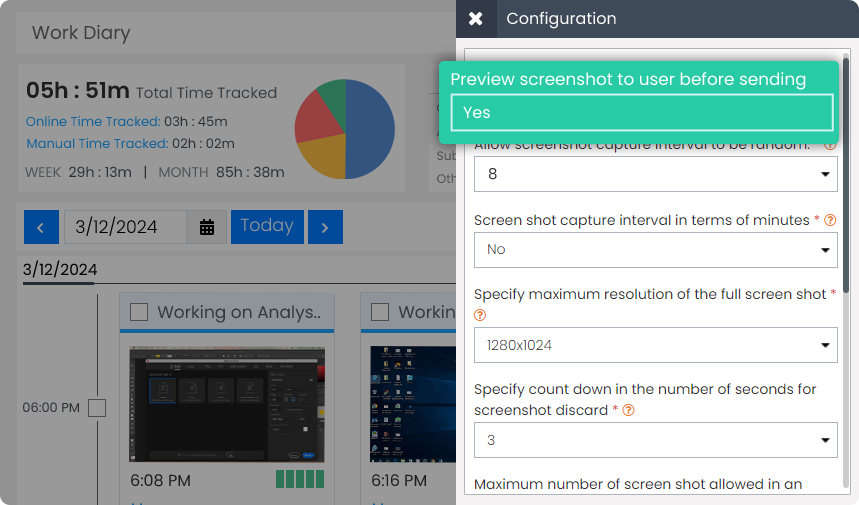Click help icon for maximum resolution setting

(x=480, y=315)
